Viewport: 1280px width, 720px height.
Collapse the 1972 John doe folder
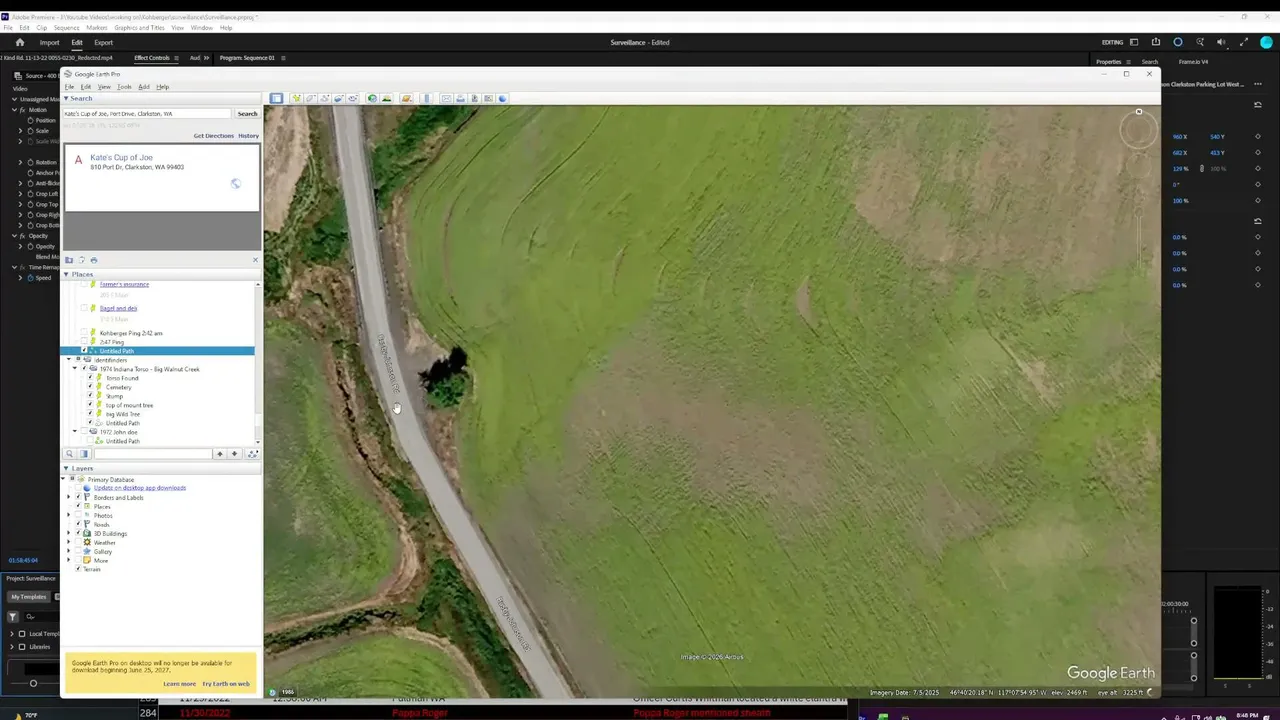(75, 432)
